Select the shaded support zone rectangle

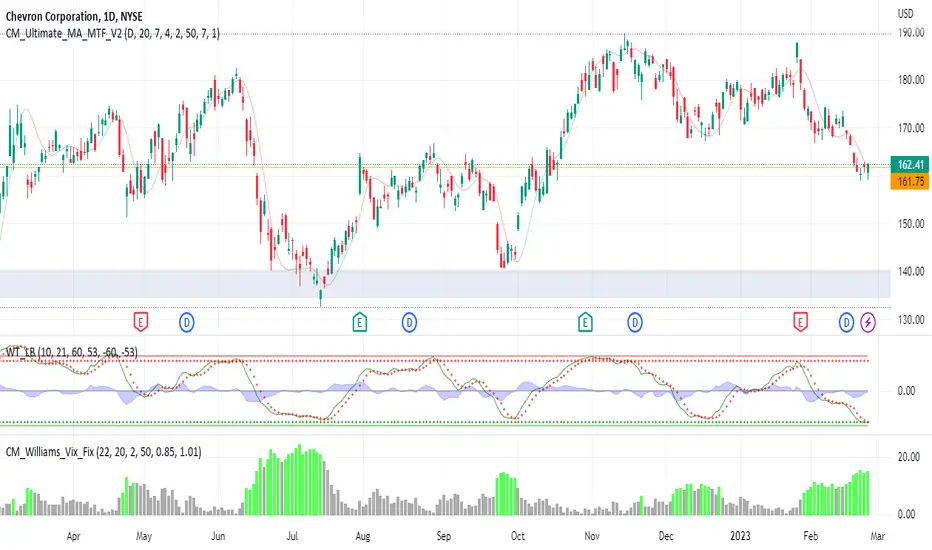pos(445,284)
